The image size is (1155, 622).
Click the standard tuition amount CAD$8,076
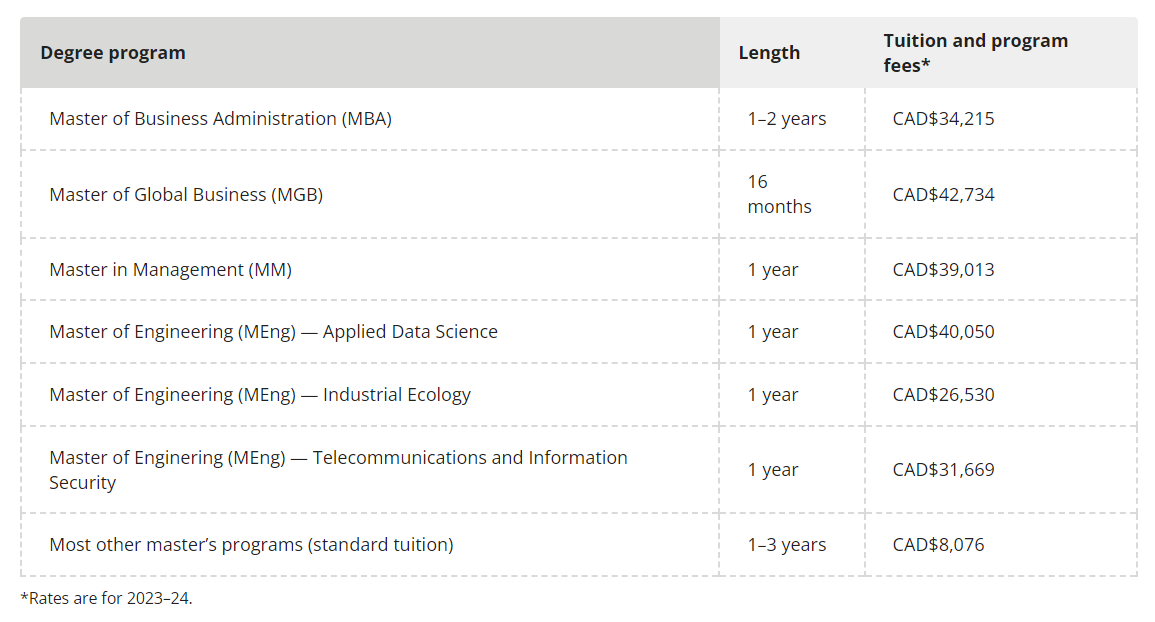point(938,545)
